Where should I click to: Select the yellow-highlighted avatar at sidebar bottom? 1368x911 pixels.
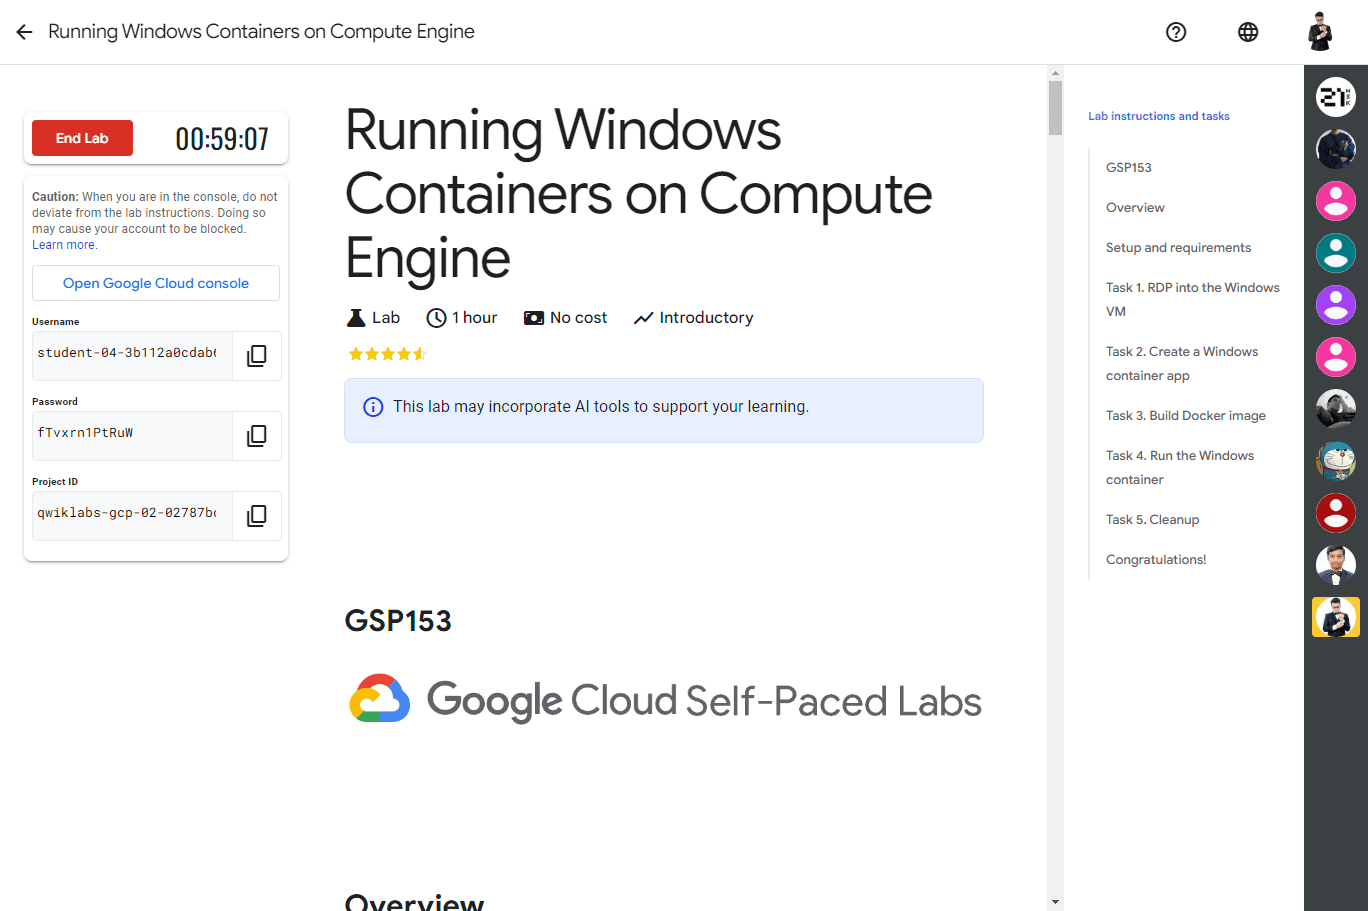coord(1336,617)
